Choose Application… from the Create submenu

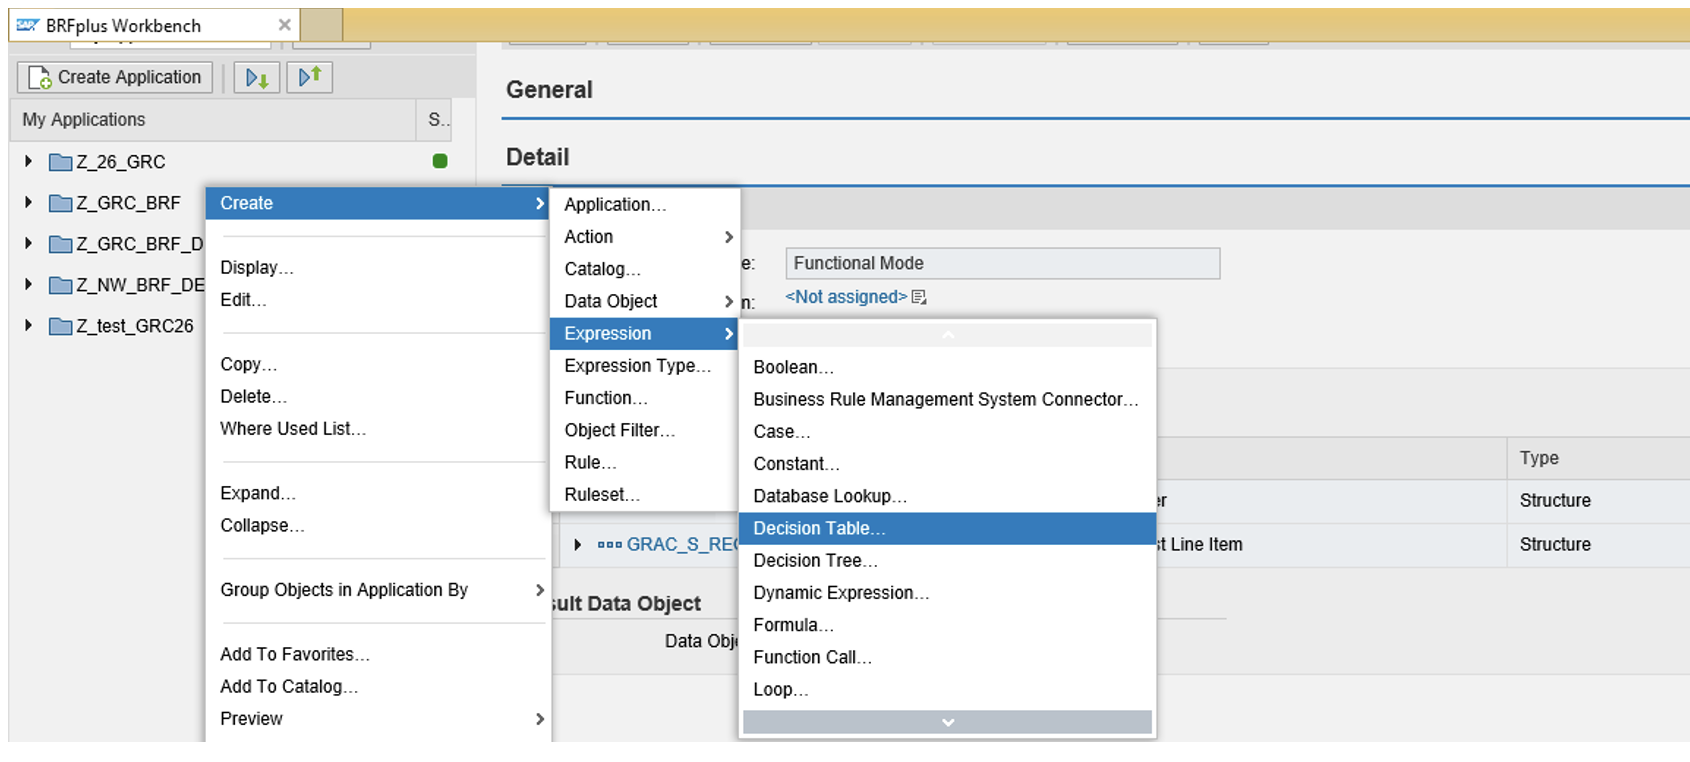tap(644, 205)
